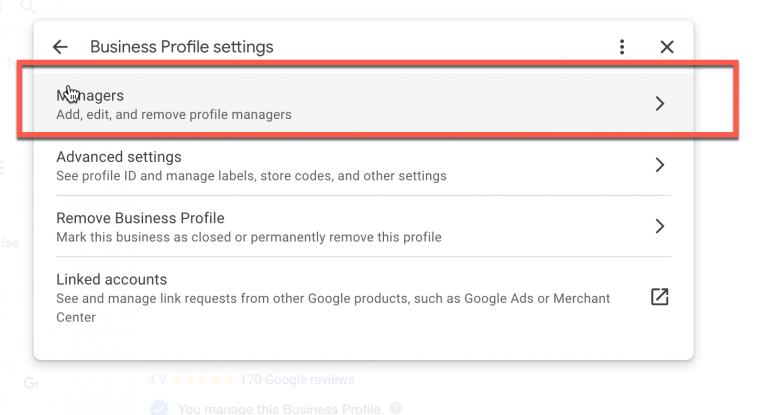Expand Advanced settings via its chevron arrow
768x415 pixels.
pos(659,165)
